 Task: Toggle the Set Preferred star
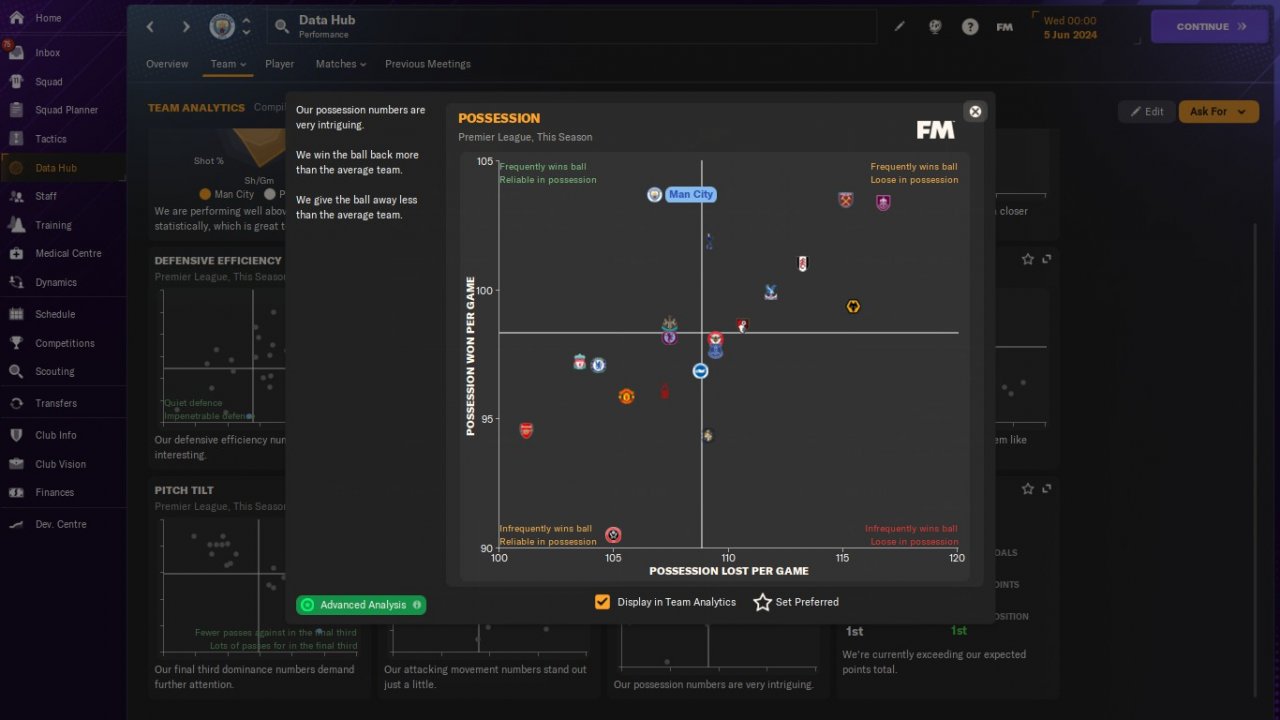click(x=762, y=602)
